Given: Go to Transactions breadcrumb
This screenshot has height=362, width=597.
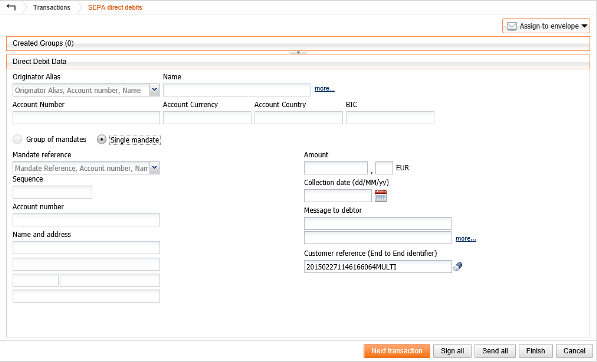Looking at the screenshot, I should (52, 8).
